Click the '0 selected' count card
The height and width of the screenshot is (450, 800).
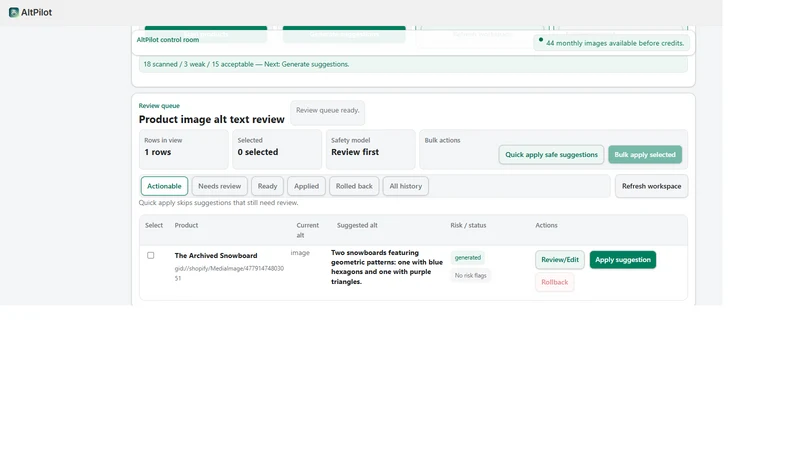[277, 149]
